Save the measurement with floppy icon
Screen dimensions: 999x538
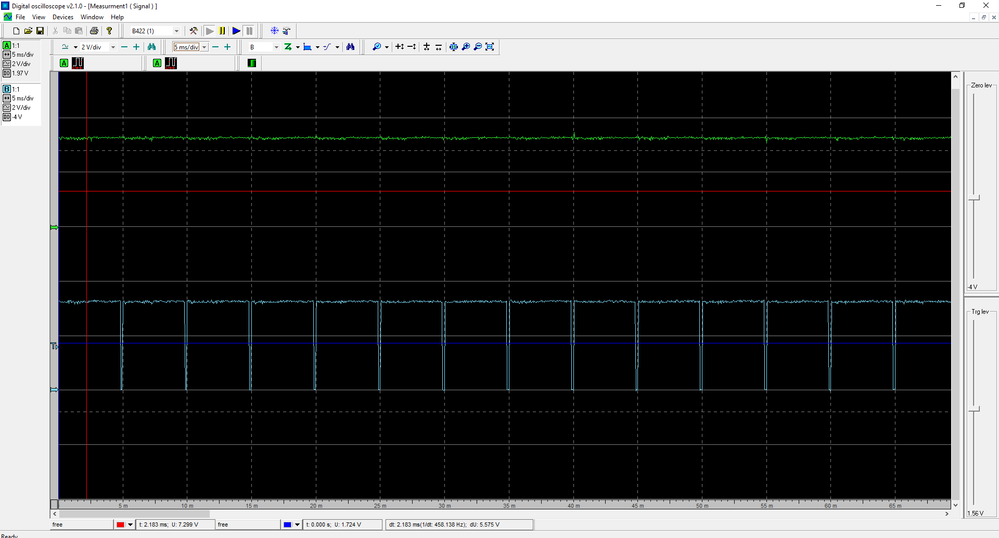(40, 31)
